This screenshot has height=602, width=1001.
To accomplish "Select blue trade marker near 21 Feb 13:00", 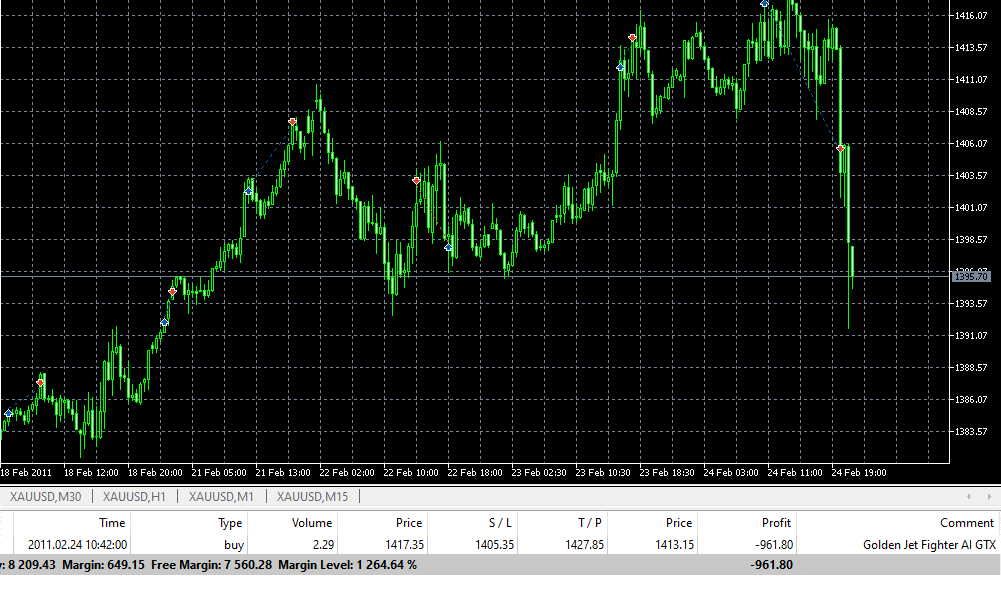I will tap(249, 189).
